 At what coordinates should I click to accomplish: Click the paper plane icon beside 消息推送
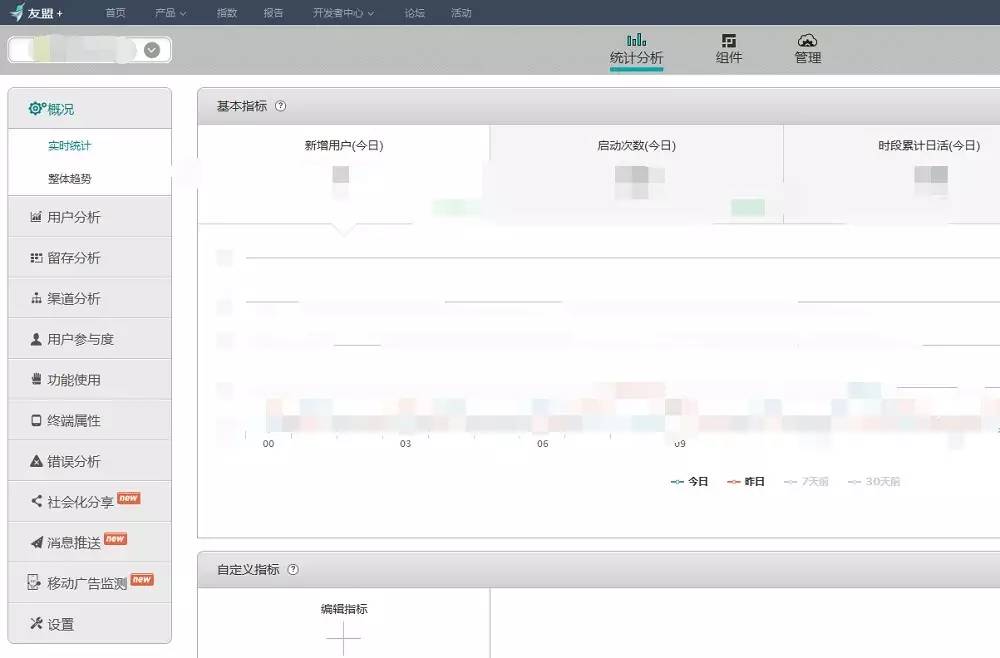[x=36, y=543]
